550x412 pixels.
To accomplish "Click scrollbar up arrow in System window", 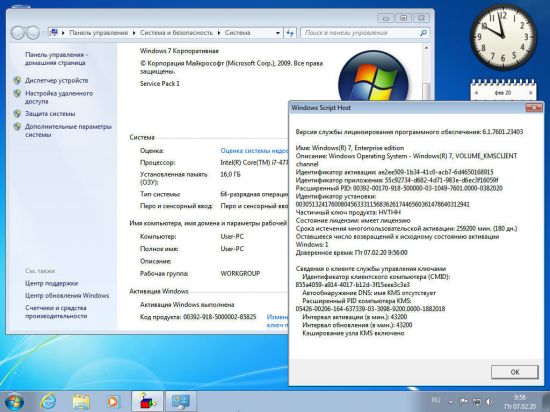I will pos(426,48).
